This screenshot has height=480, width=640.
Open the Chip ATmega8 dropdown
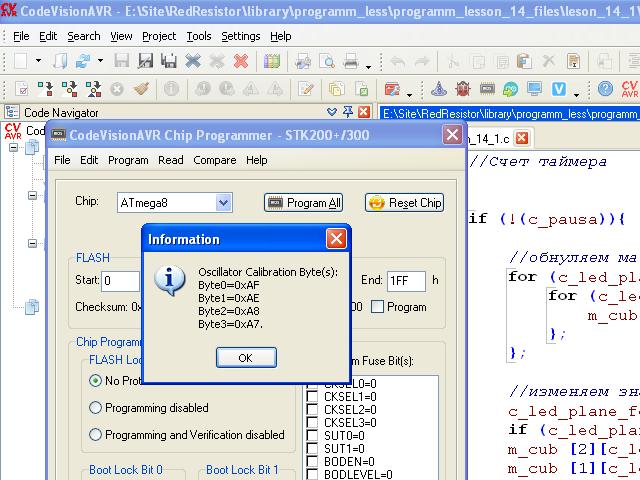point(223,203)
